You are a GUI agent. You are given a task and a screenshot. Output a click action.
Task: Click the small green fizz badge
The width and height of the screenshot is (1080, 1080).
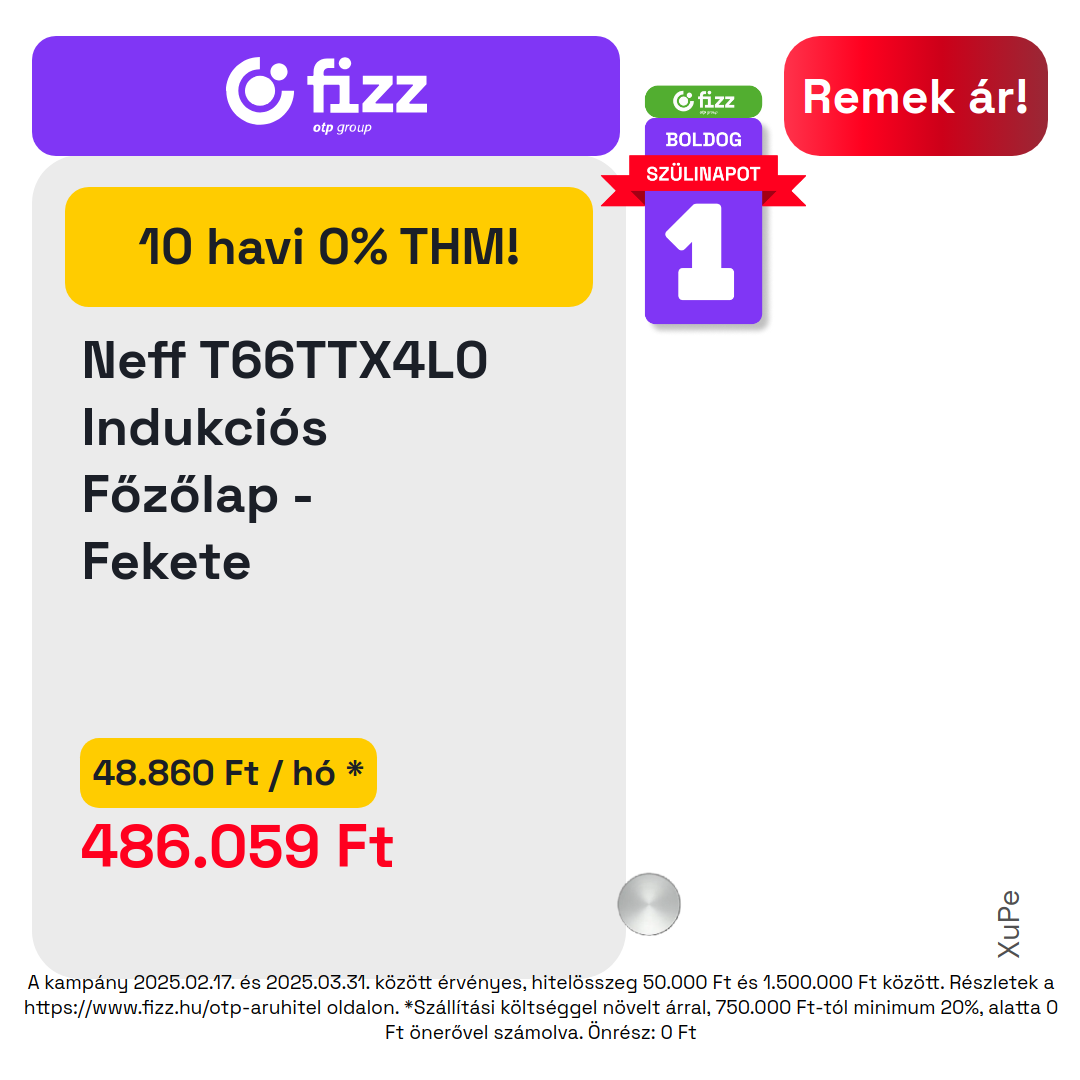[x=703, y=101]
